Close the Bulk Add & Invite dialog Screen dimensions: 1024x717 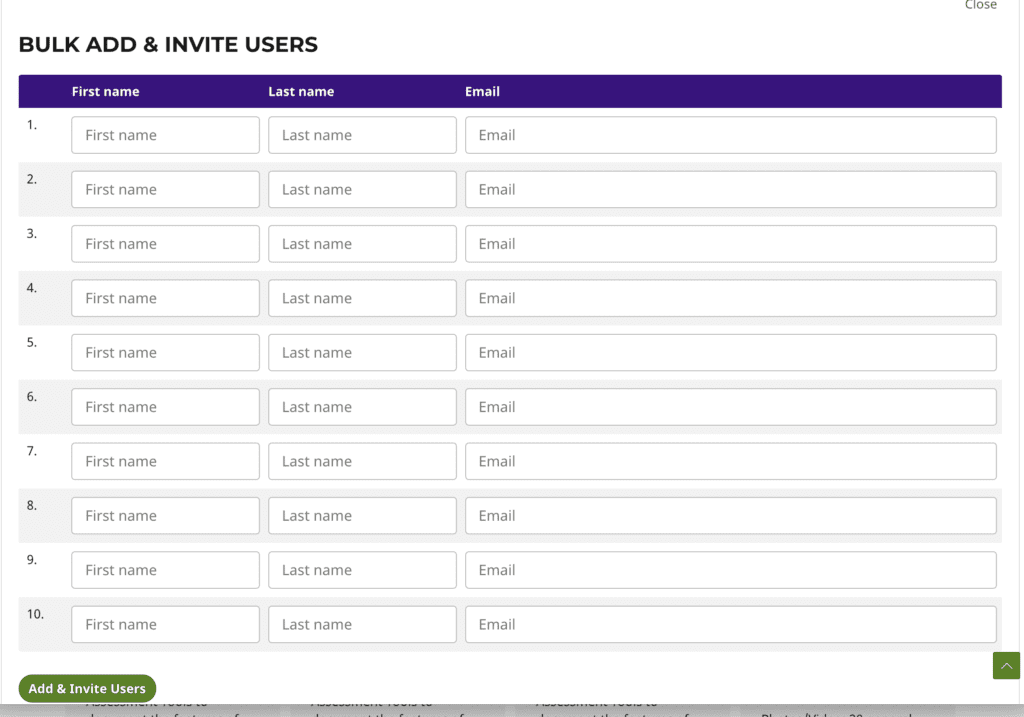[x=980, y=6]
